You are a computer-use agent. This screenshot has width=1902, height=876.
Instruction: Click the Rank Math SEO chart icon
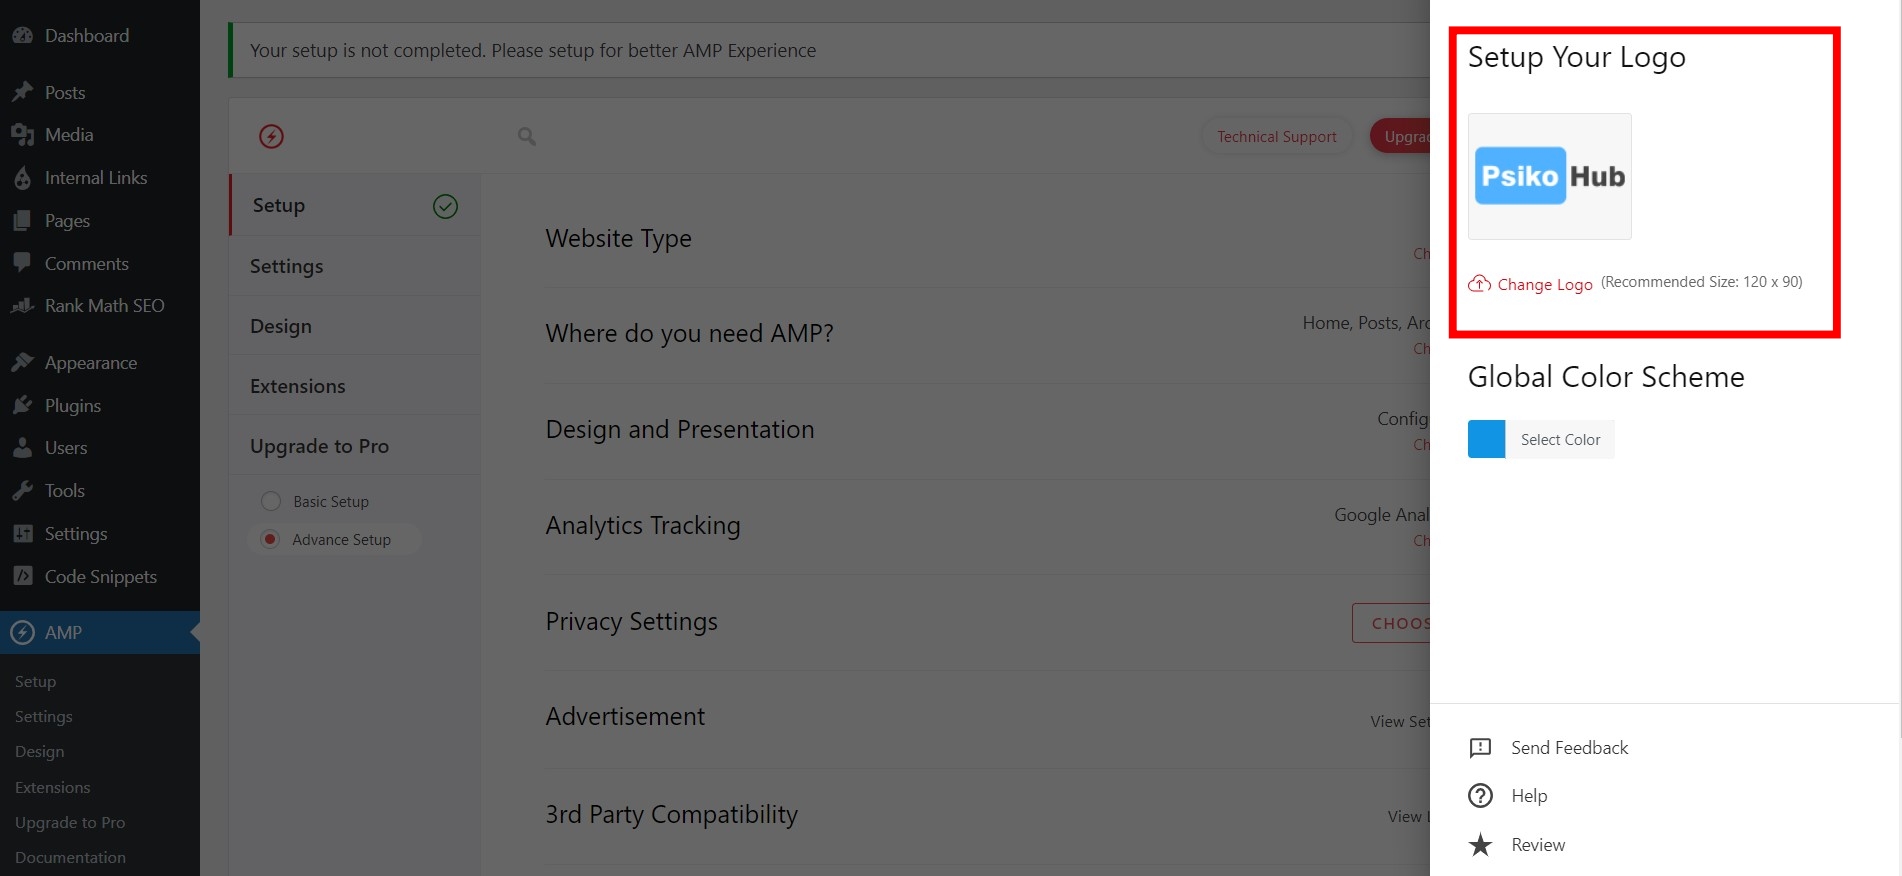(x=22, y=306)
